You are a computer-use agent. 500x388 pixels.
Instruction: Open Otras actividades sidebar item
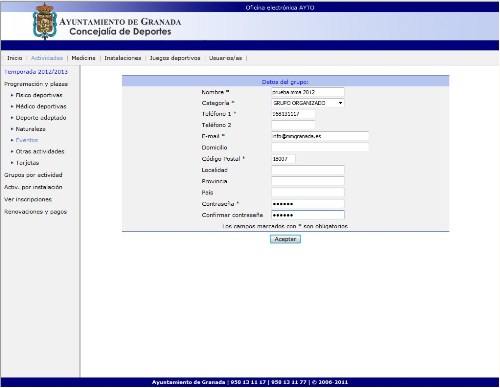(x=40, y=151)
